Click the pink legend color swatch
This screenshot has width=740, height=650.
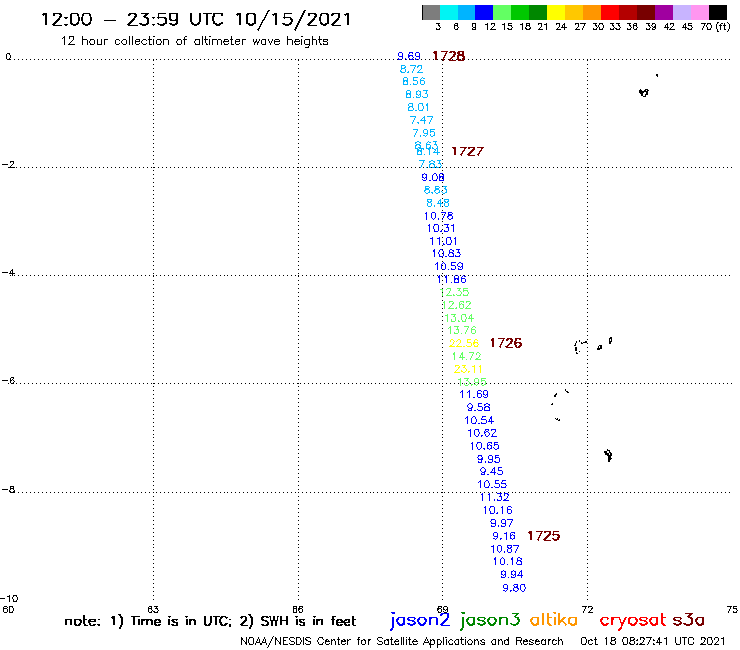(x=700, y=12)
